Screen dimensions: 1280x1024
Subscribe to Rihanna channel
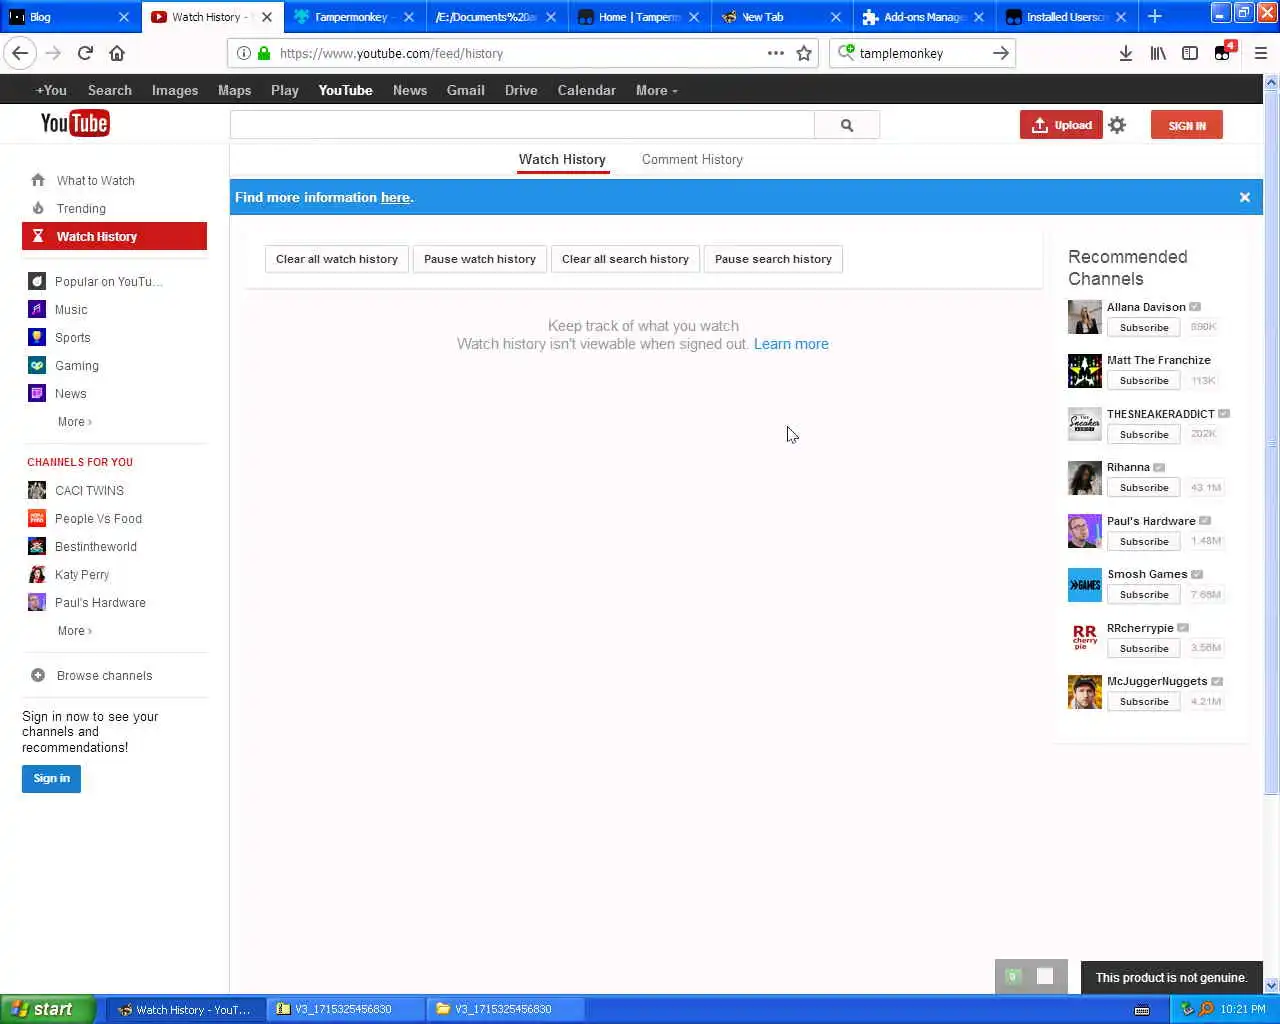point(1144,488)
